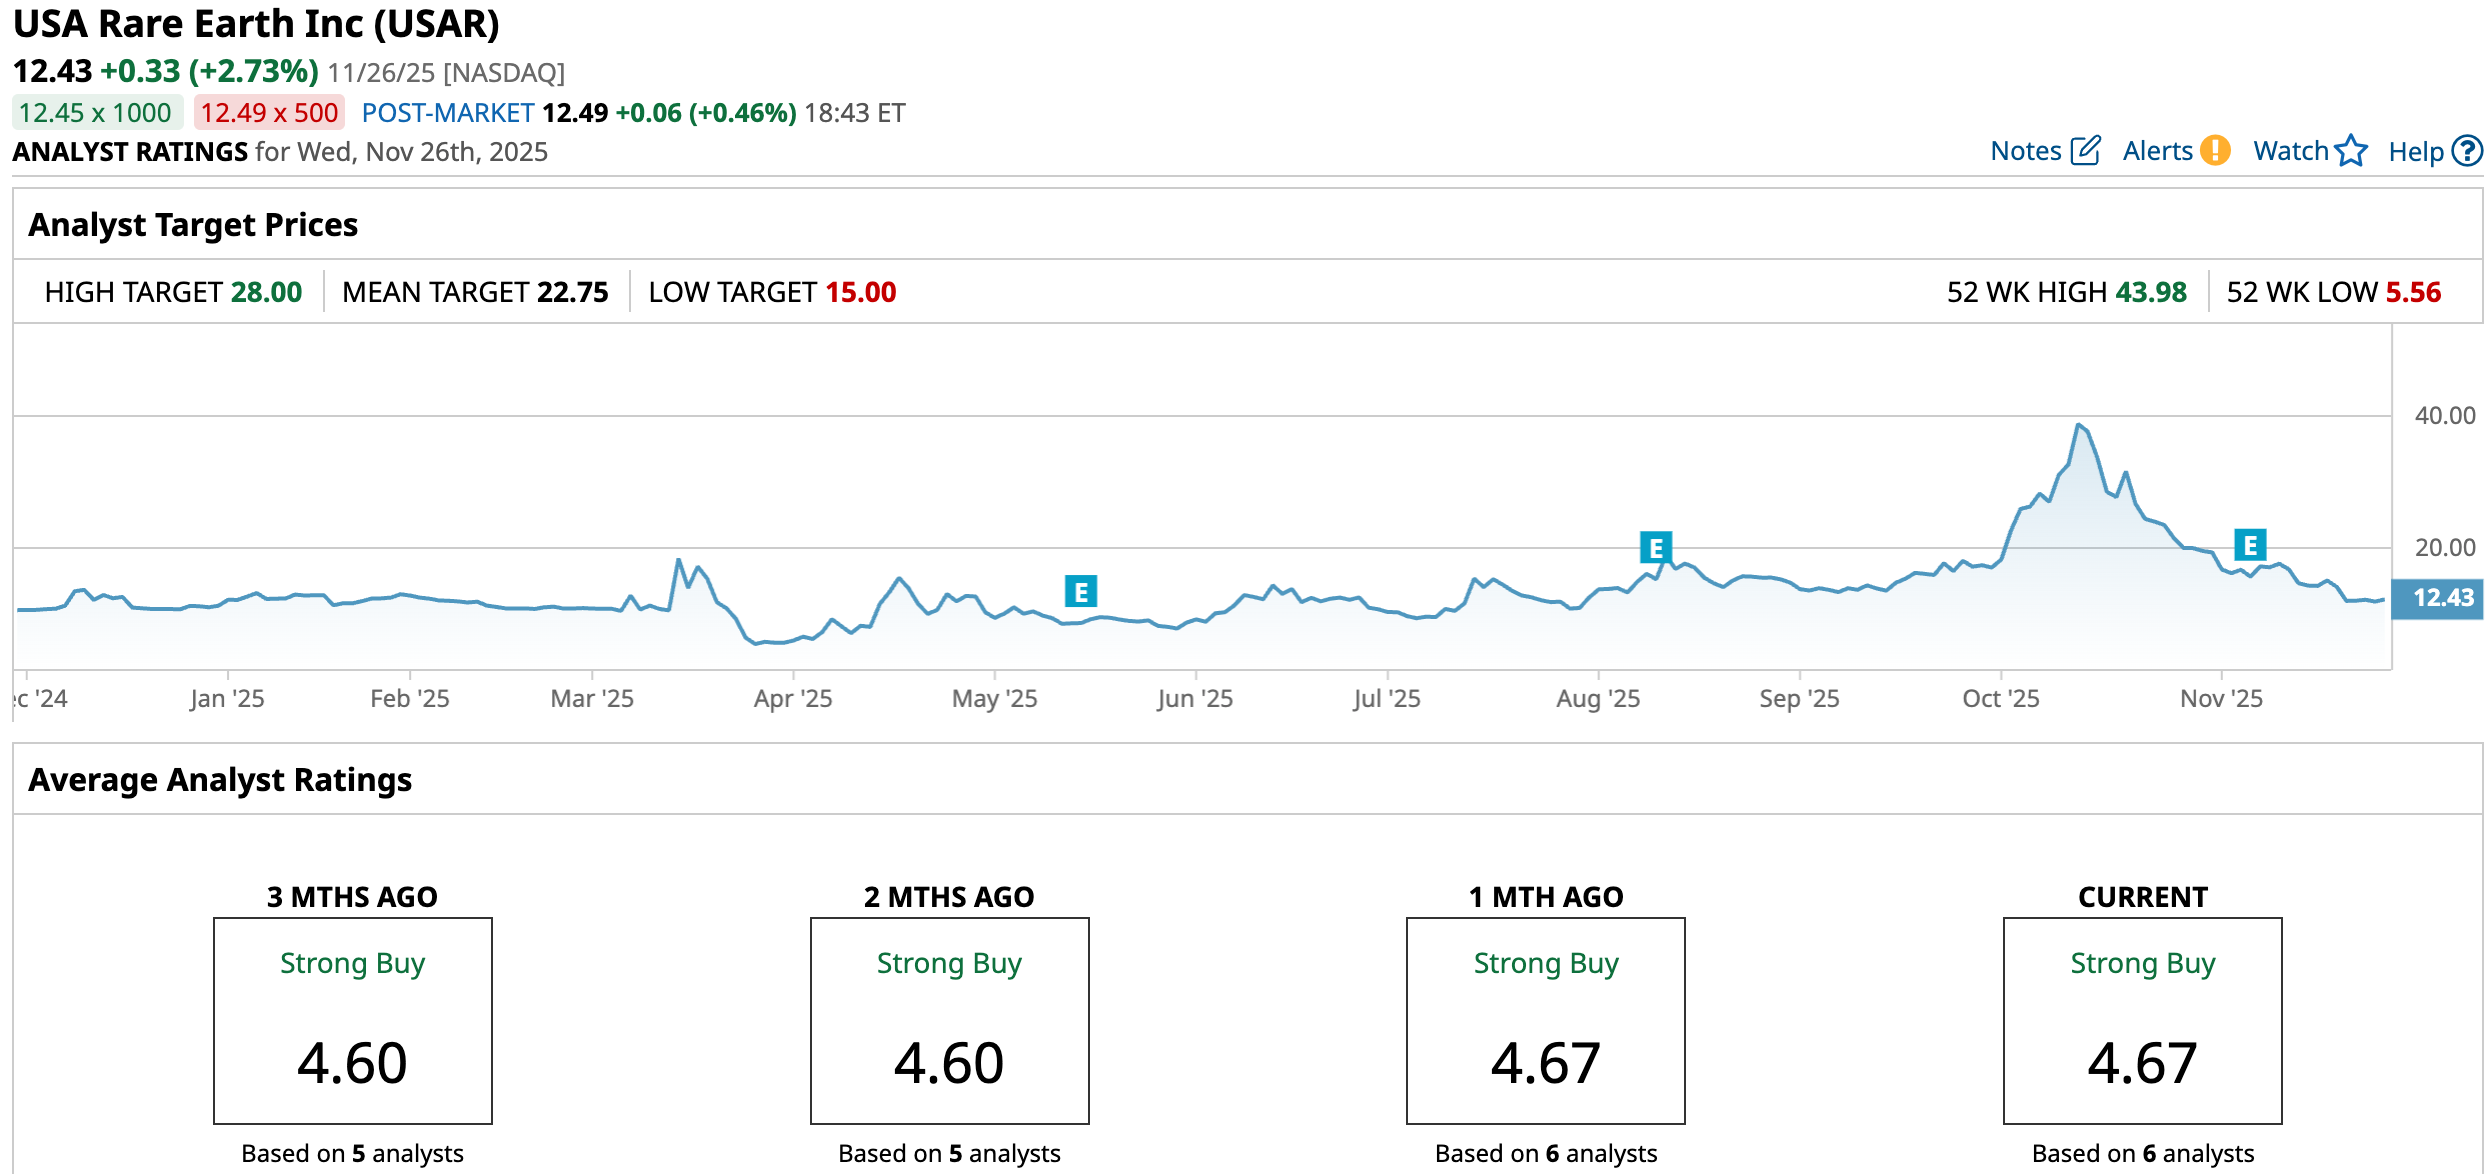This screenshot has width=2488, height=1174.
Task: Click the 12.43 current price chart label
Action: (2441, 598)
